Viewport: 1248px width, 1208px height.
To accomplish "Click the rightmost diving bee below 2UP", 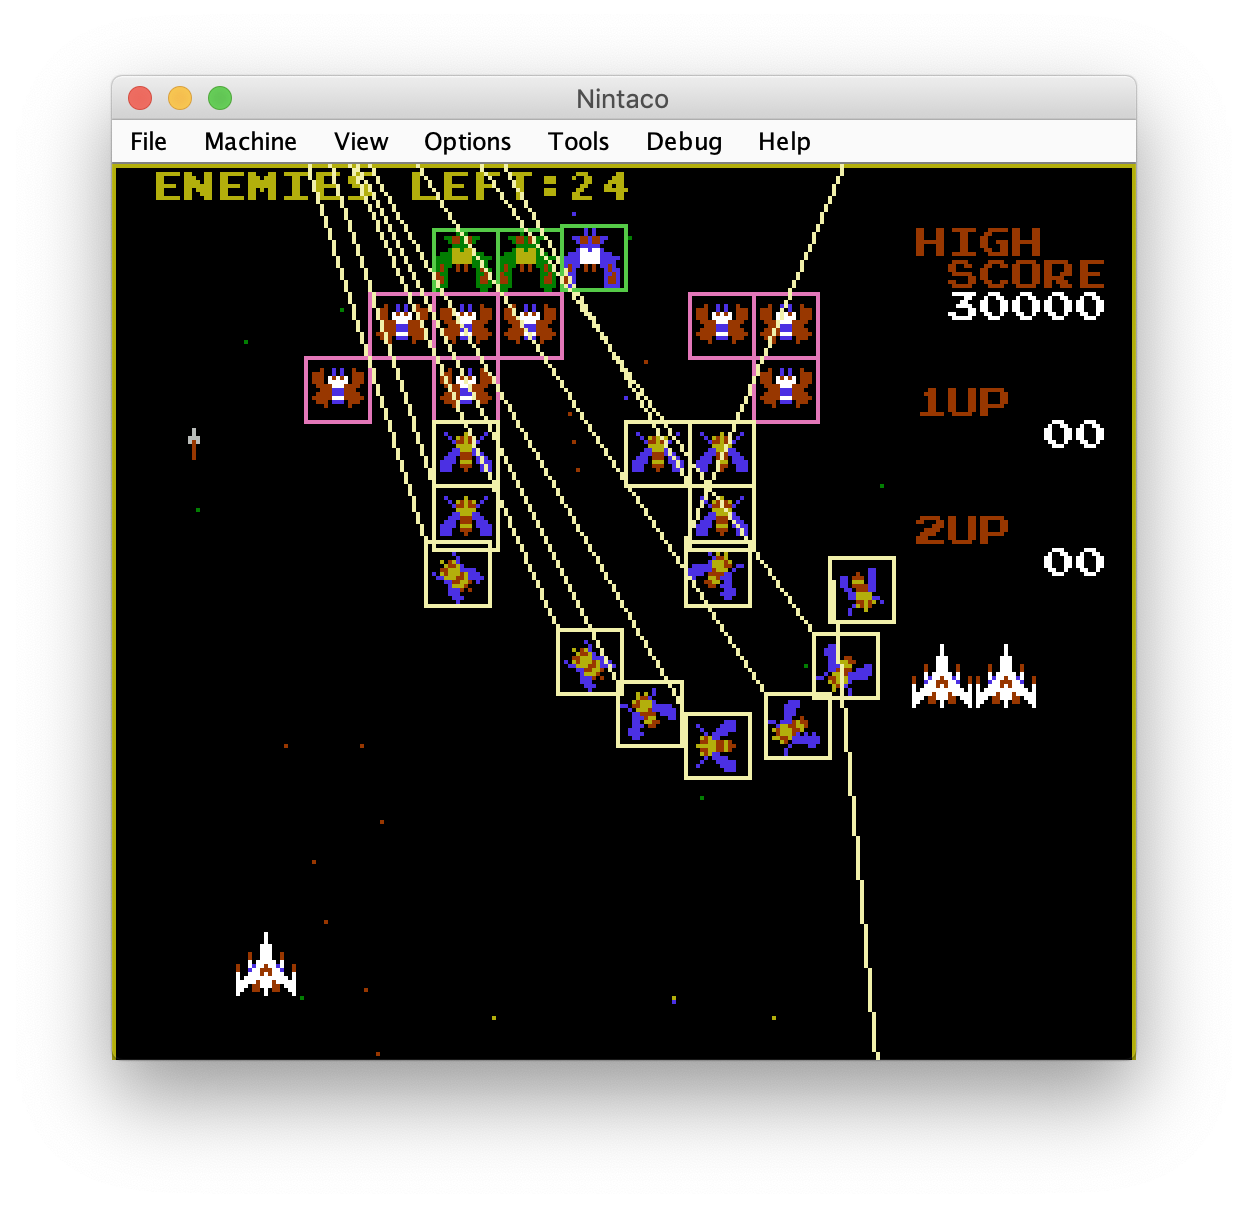I will (862, 590).
